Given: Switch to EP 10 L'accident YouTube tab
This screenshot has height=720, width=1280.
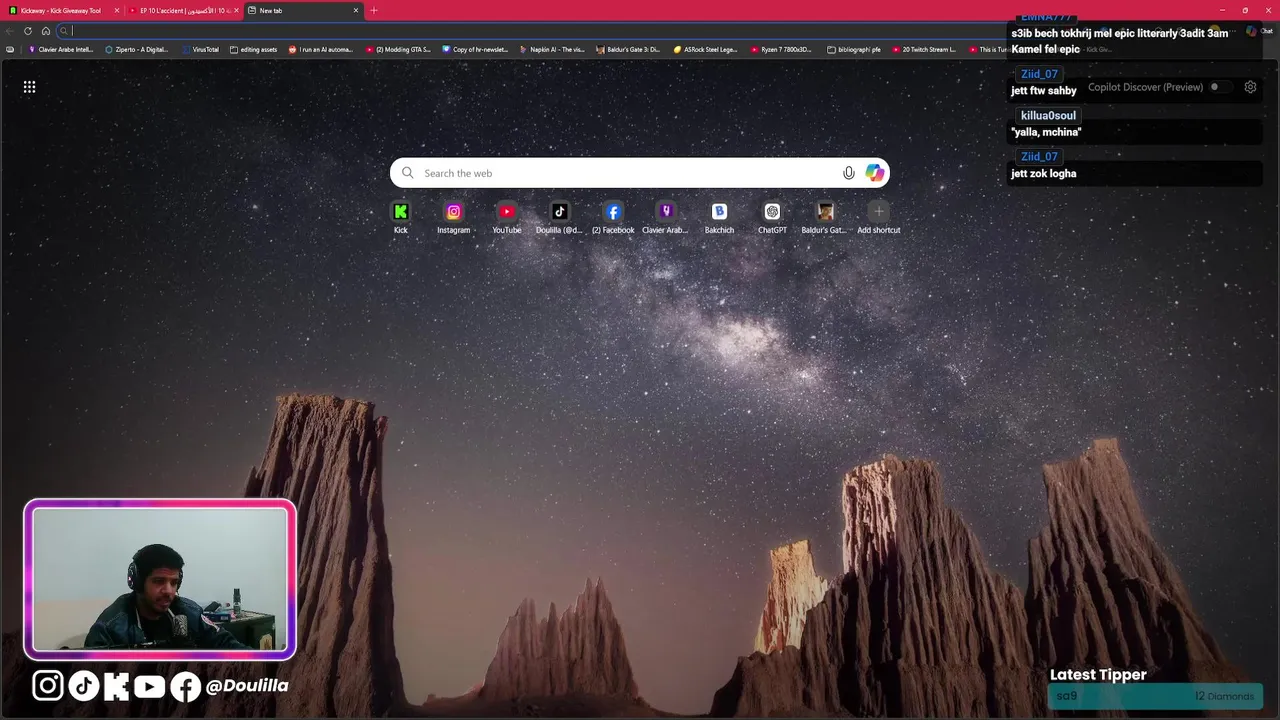Looking at the screenshot, I should (182, 10).
